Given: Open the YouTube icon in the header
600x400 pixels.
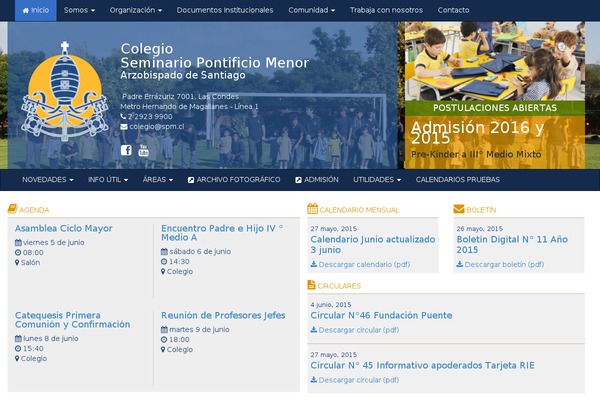Looking at the screenshot, I should click(x=143, y=150).
